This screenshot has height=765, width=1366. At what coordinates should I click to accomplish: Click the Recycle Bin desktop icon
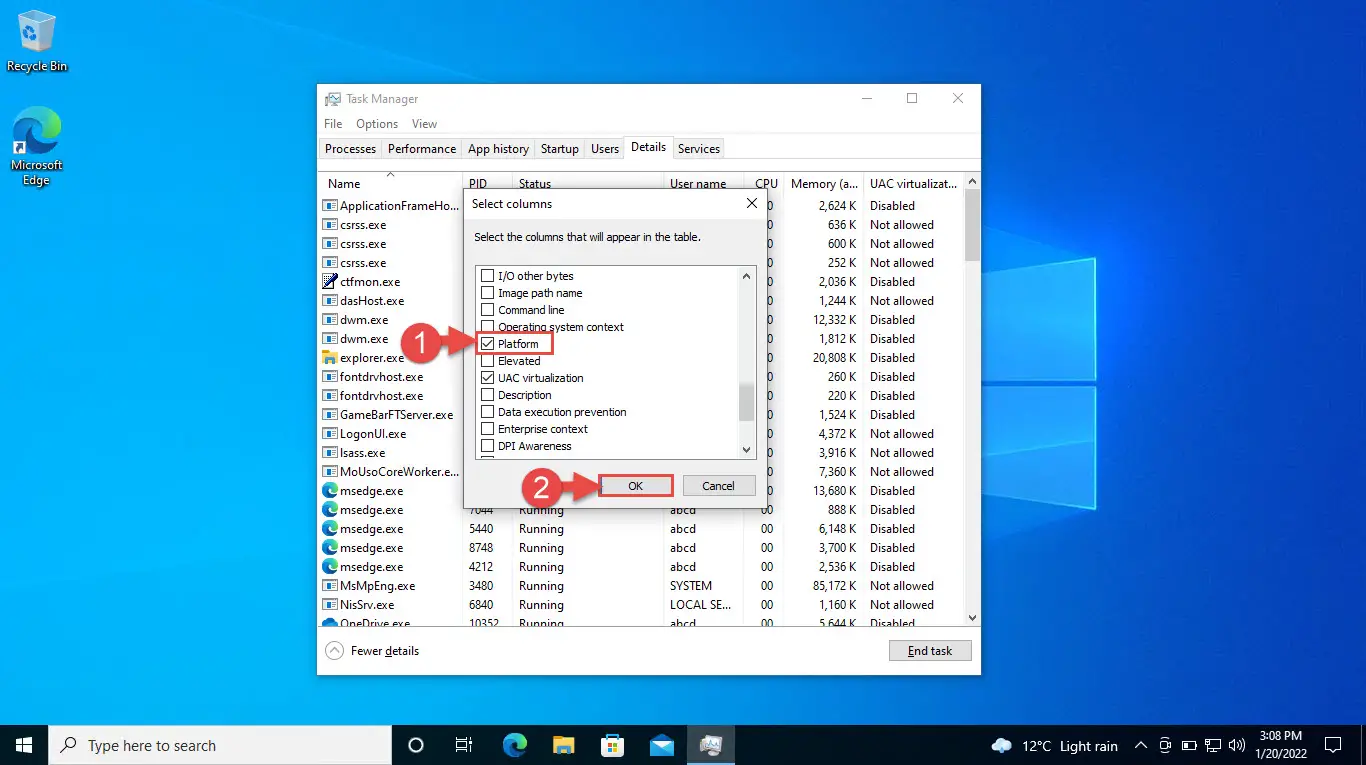tap(37, 40)
